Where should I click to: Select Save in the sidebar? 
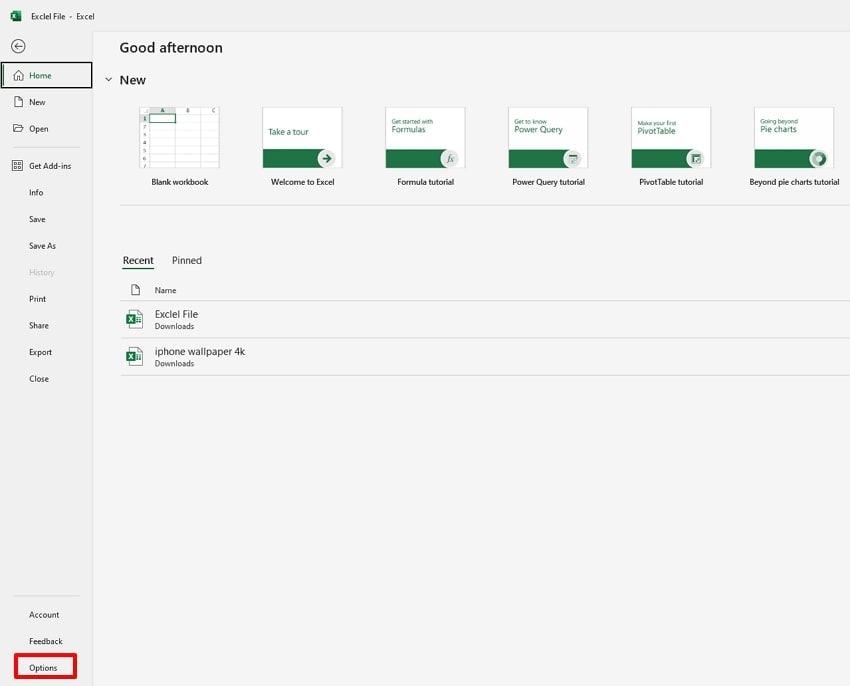(37, 219)
